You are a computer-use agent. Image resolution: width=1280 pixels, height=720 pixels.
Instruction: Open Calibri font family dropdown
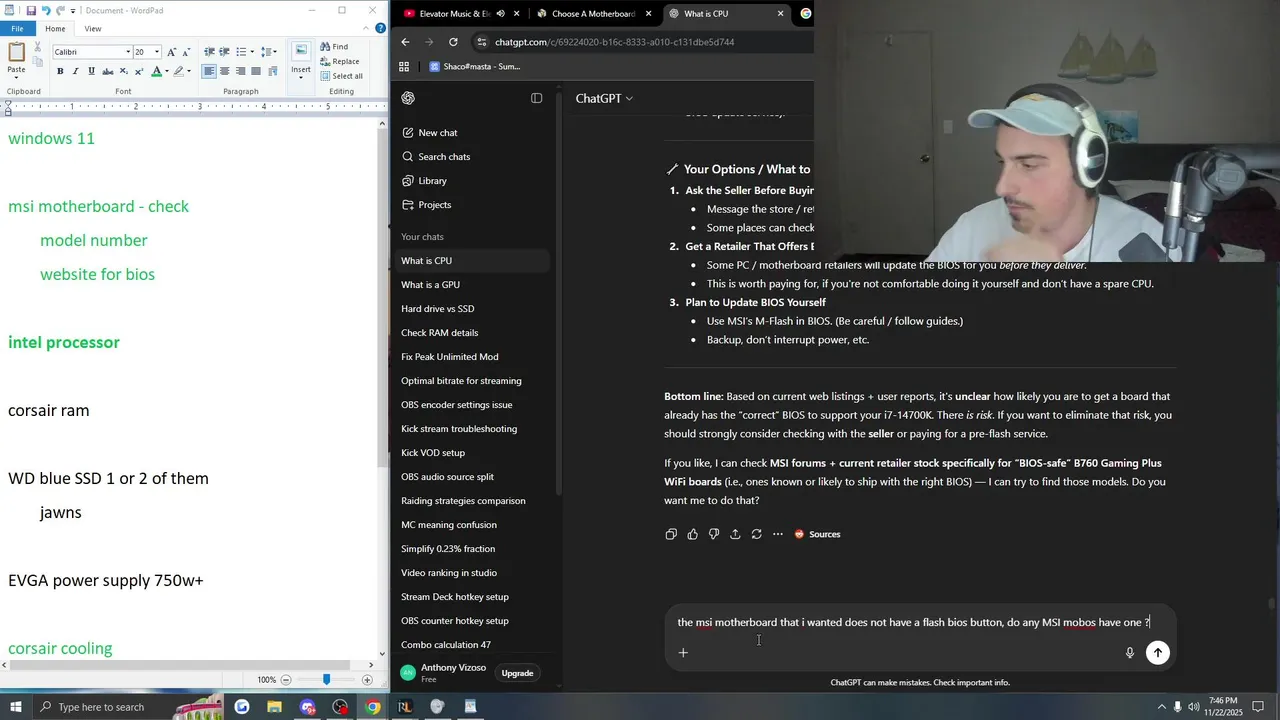coord(128,52)
